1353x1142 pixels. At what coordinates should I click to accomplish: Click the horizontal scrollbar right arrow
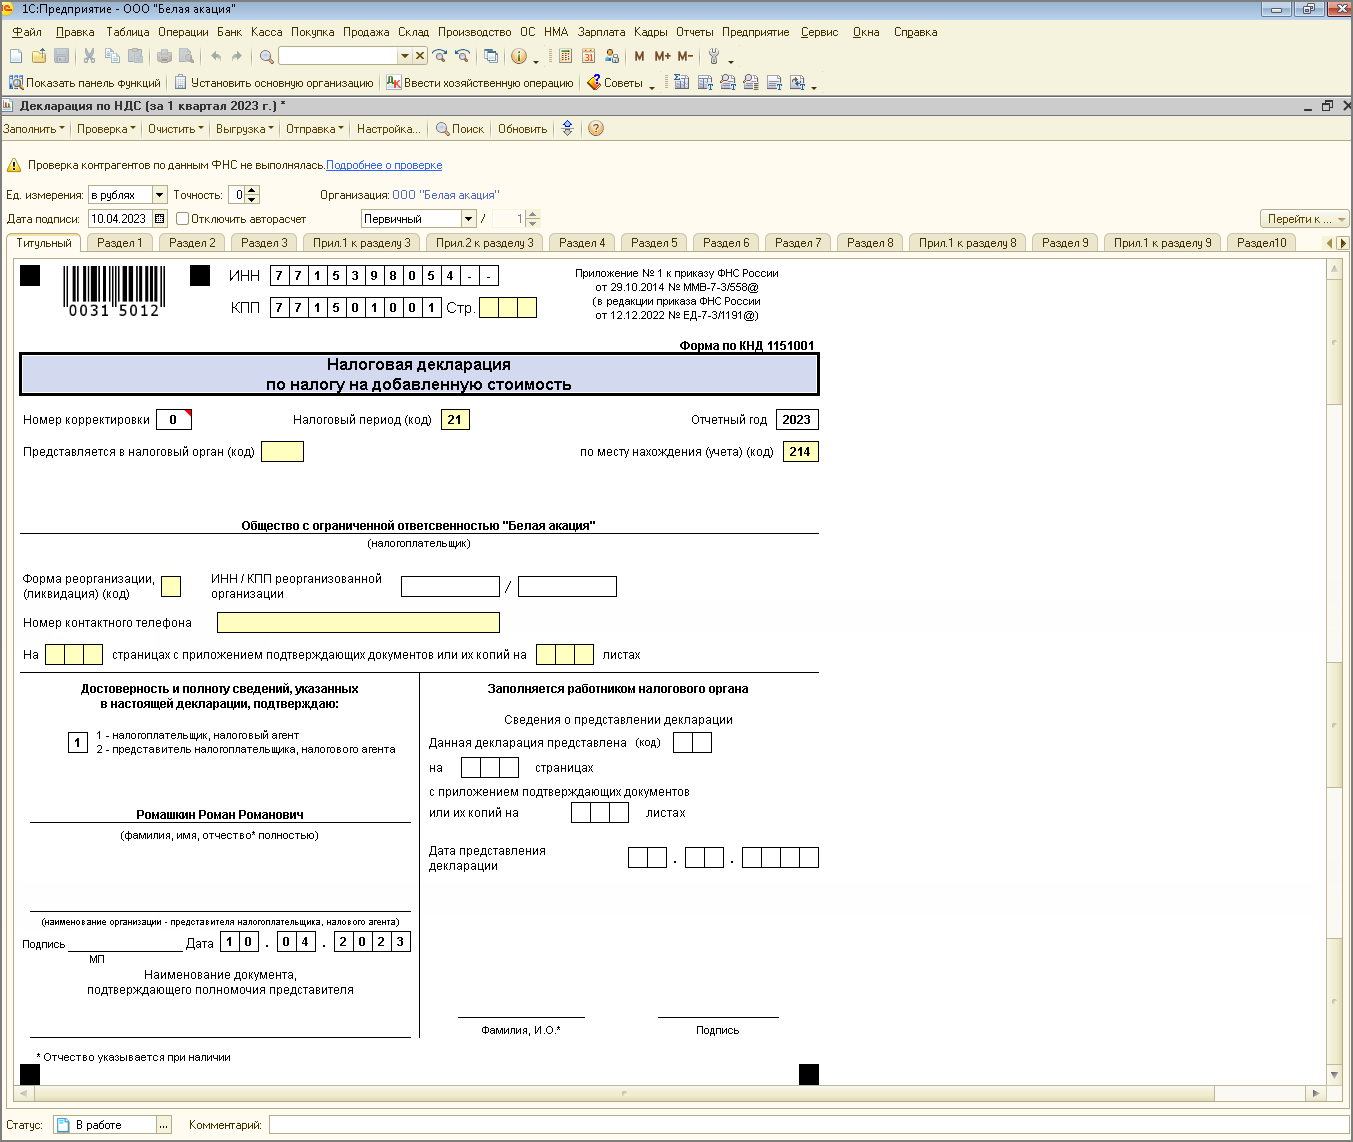(x=1315, y=1093)
